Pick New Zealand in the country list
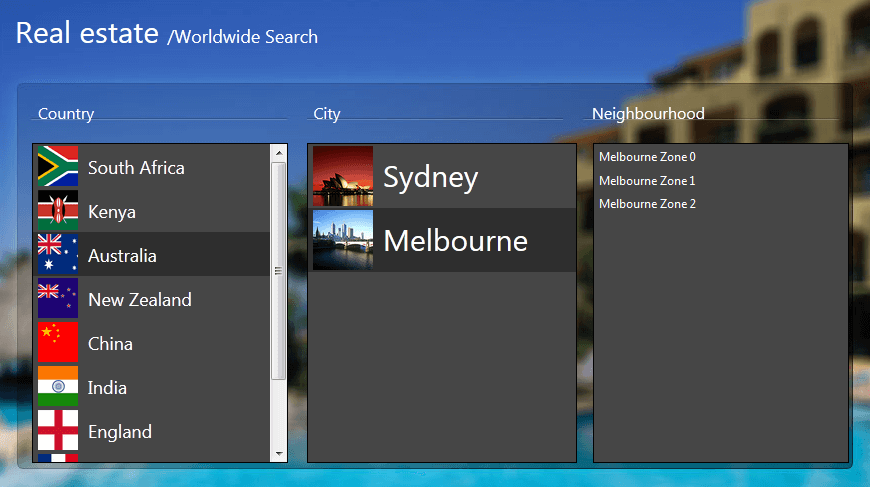The image size is (870, 487). [139, 300]
